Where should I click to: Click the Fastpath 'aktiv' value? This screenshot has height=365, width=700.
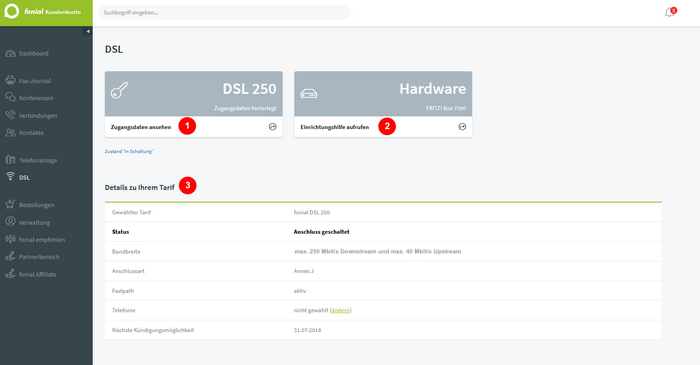click(x=300, y=291)
